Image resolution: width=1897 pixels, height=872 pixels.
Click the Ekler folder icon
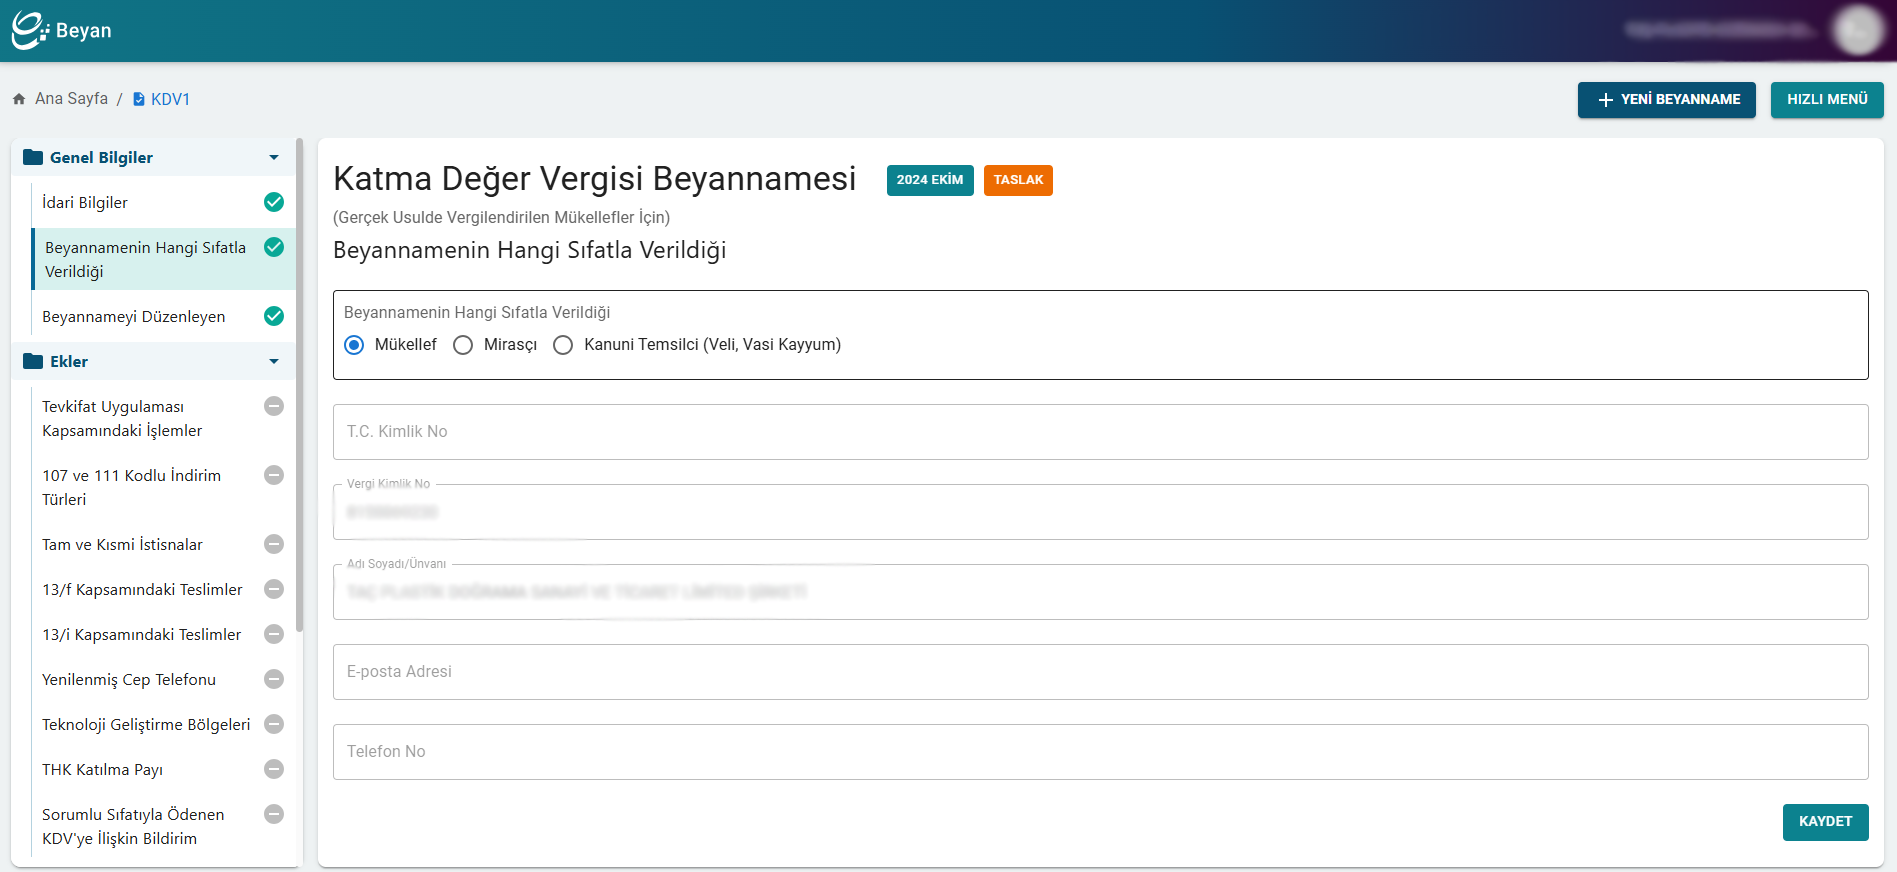[33, 361]
